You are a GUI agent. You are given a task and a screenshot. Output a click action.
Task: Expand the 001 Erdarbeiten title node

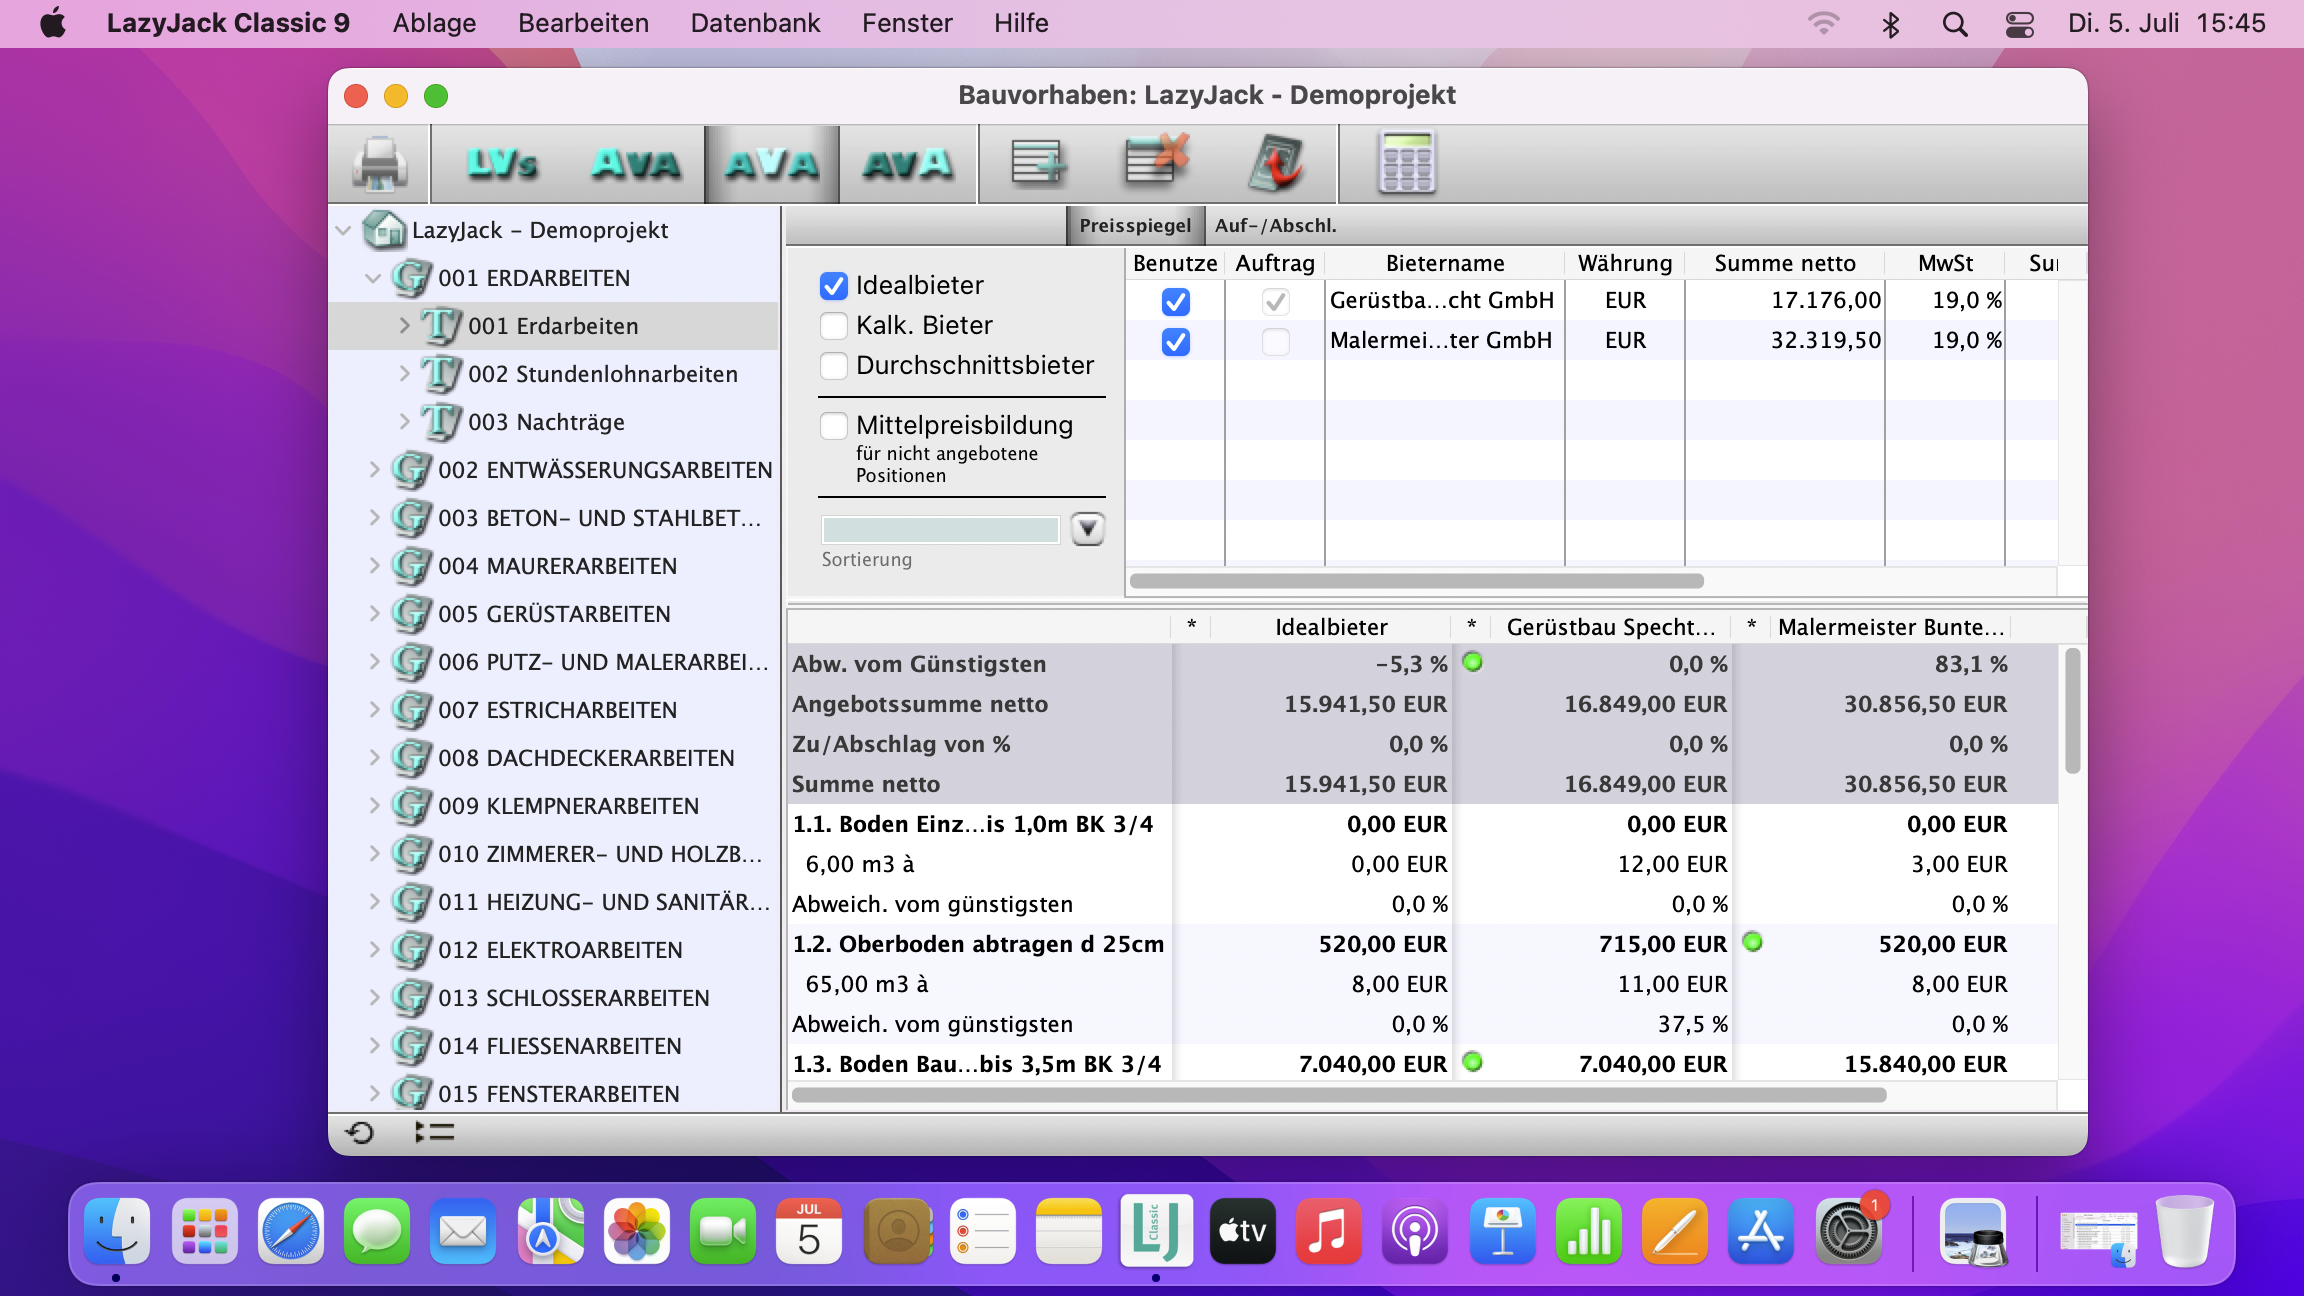click(404, 326)
